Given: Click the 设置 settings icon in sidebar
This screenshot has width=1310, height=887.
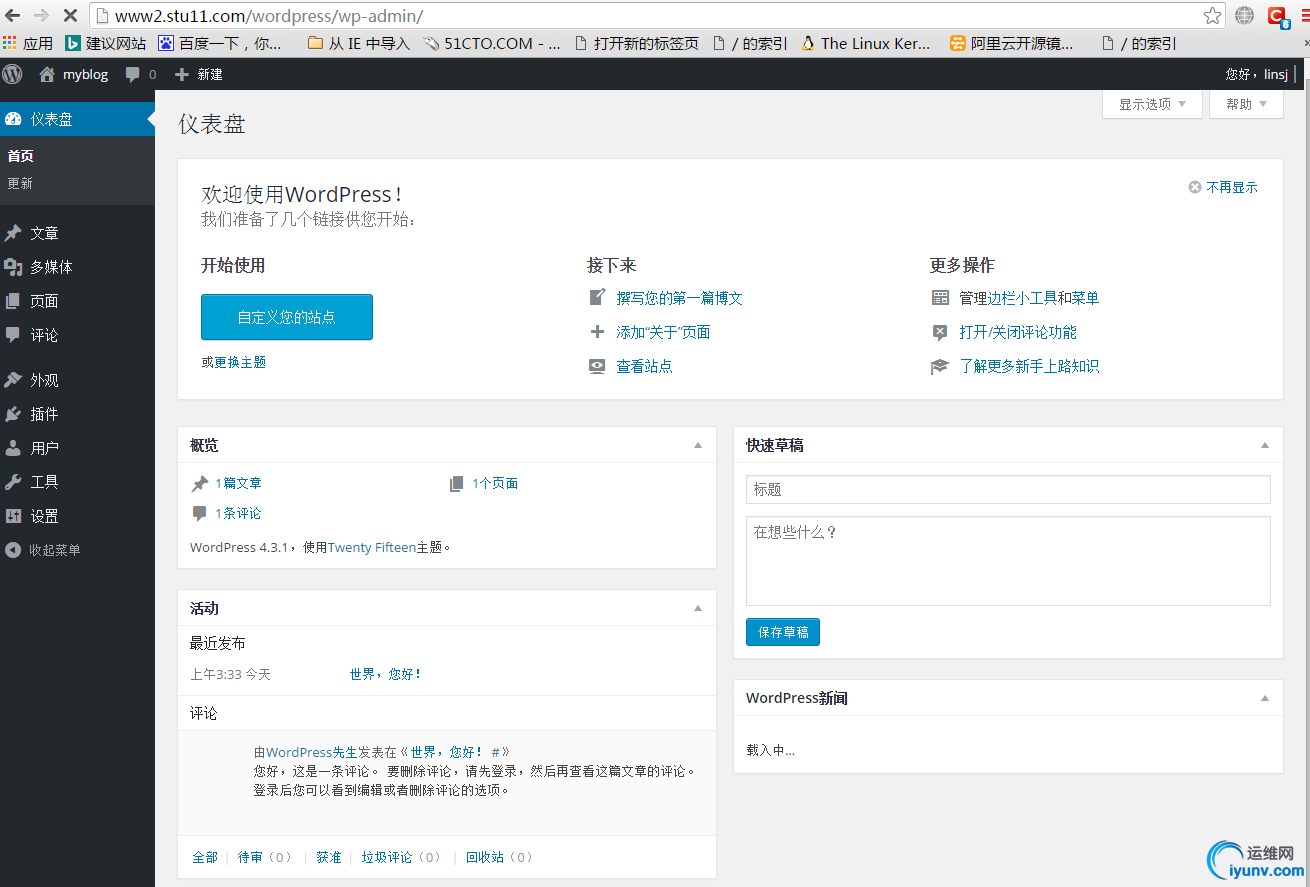Looking at the screenshot, I should (x=13, y=516).
